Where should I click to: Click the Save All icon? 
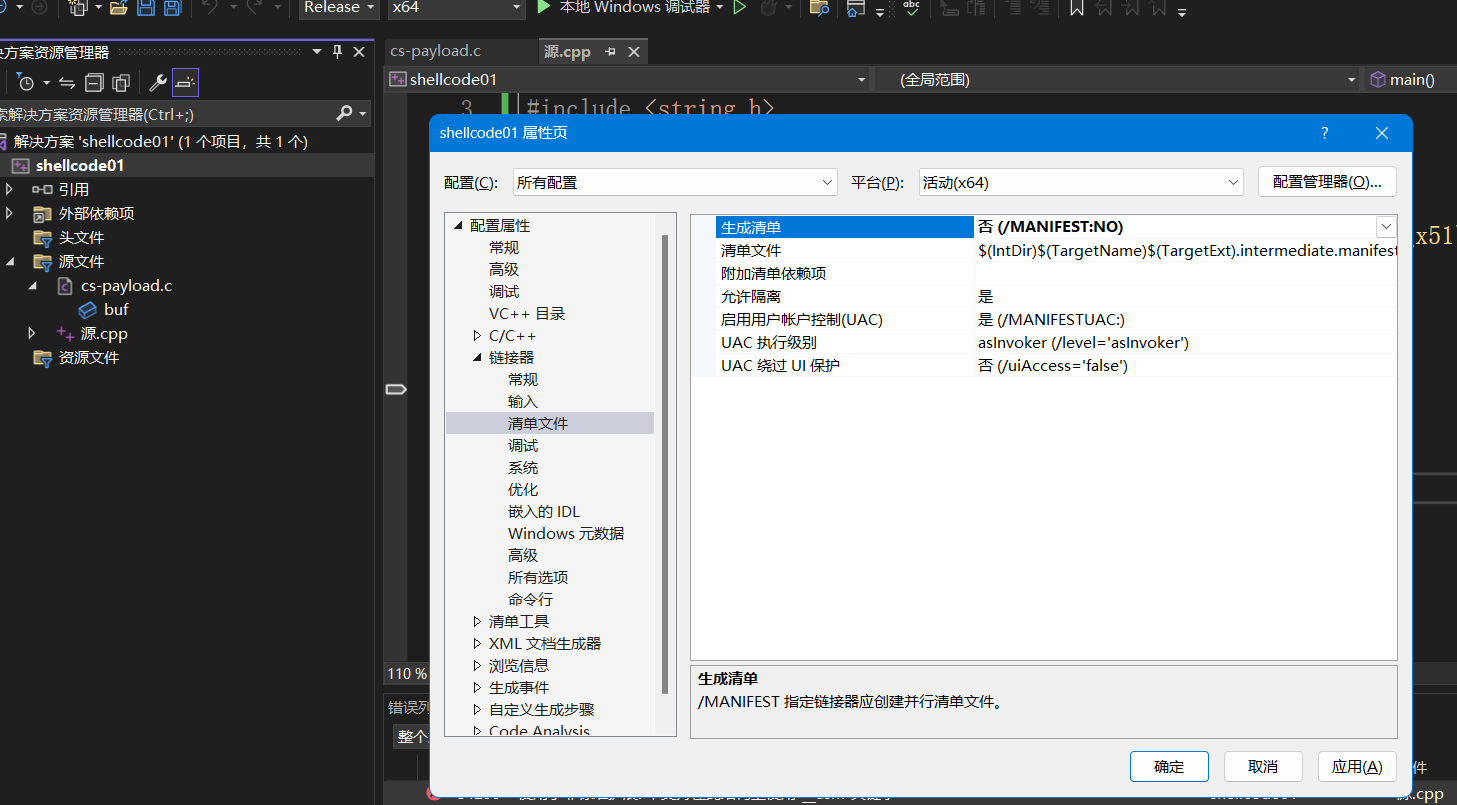(x=172, y=8)
